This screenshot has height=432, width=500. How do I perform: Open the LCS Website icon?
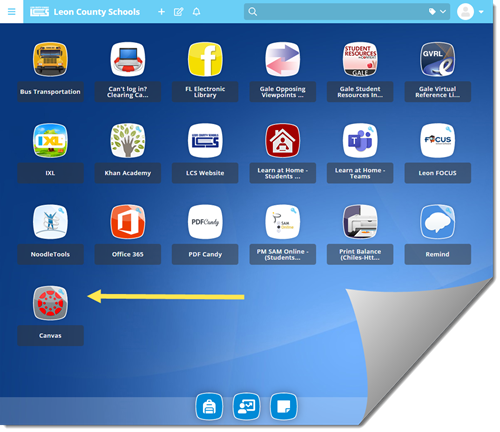pyautogui.click(x=205, y=141)
